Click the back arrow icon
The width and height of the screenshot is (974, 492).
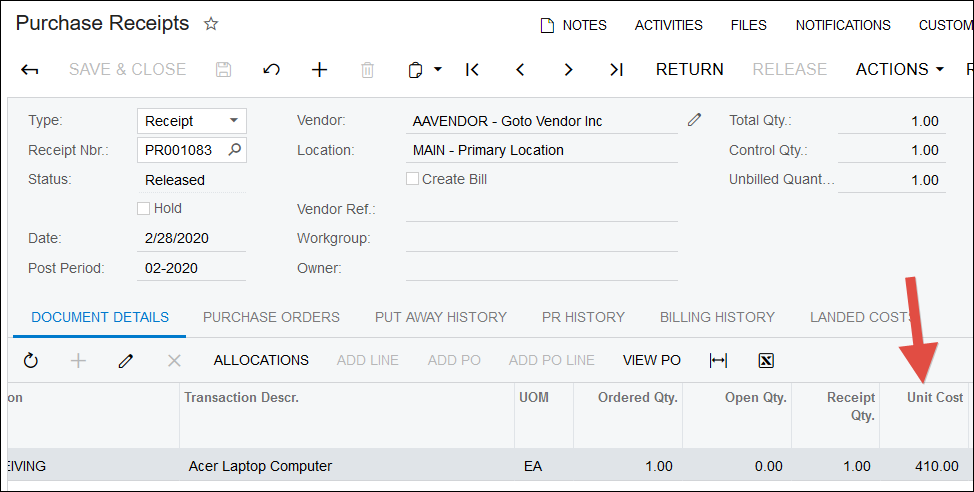point(30,70)
